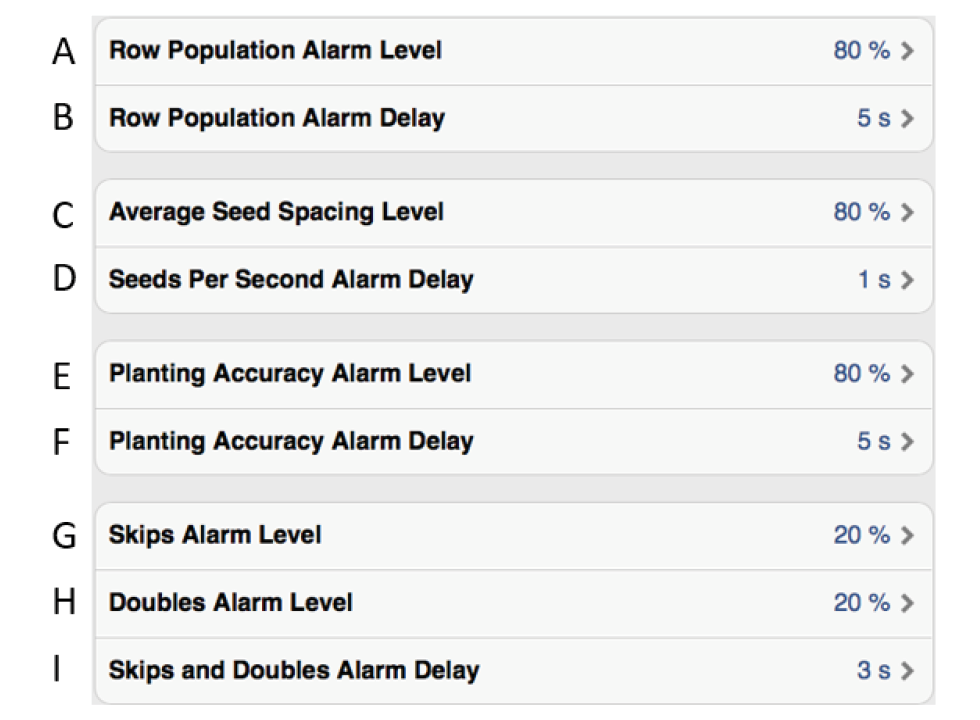Click the 1 s value for Seeds Per Second

(873, 280)
